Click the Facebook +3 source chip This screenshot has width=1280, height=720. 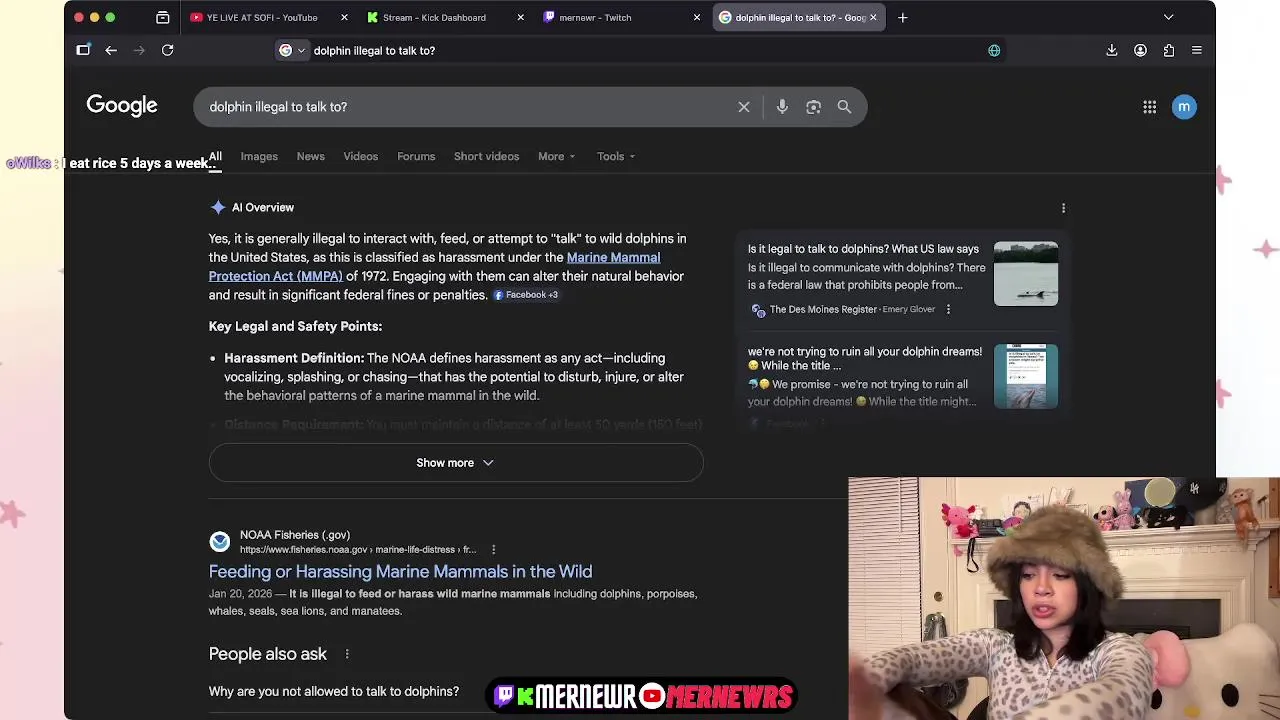tap(526, 295)
